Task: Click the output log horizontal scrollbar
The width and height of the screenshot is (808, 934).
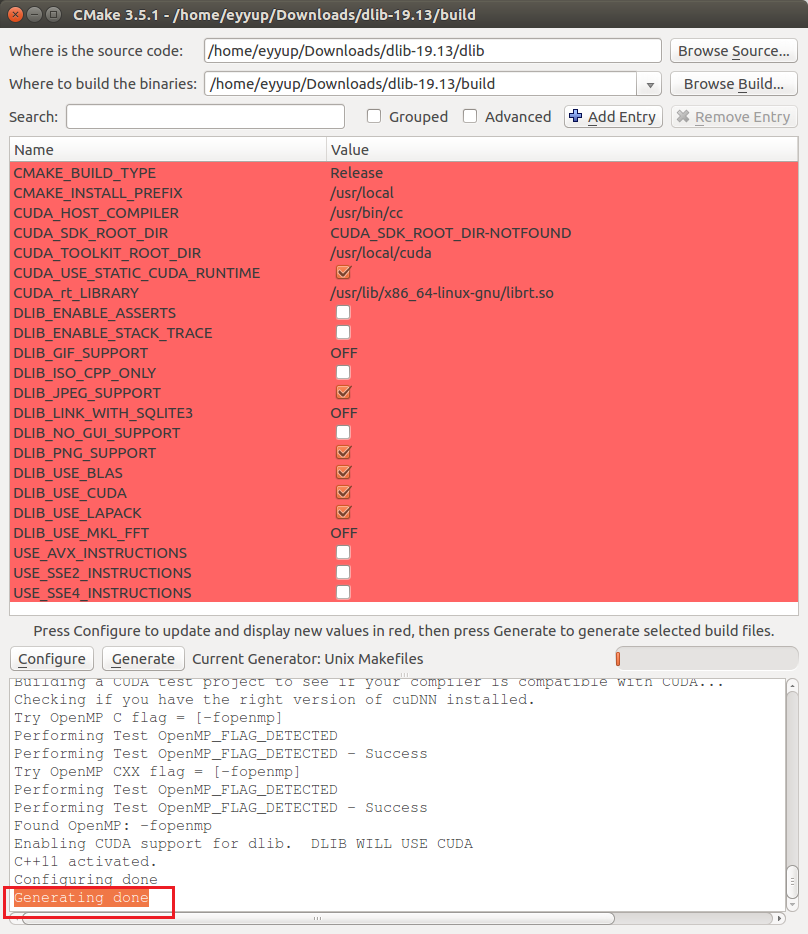Action: [318, 918]
